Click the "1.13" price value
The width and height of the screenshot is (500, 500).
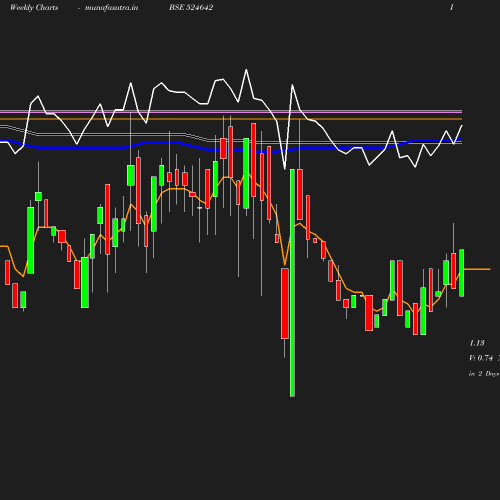477,343
